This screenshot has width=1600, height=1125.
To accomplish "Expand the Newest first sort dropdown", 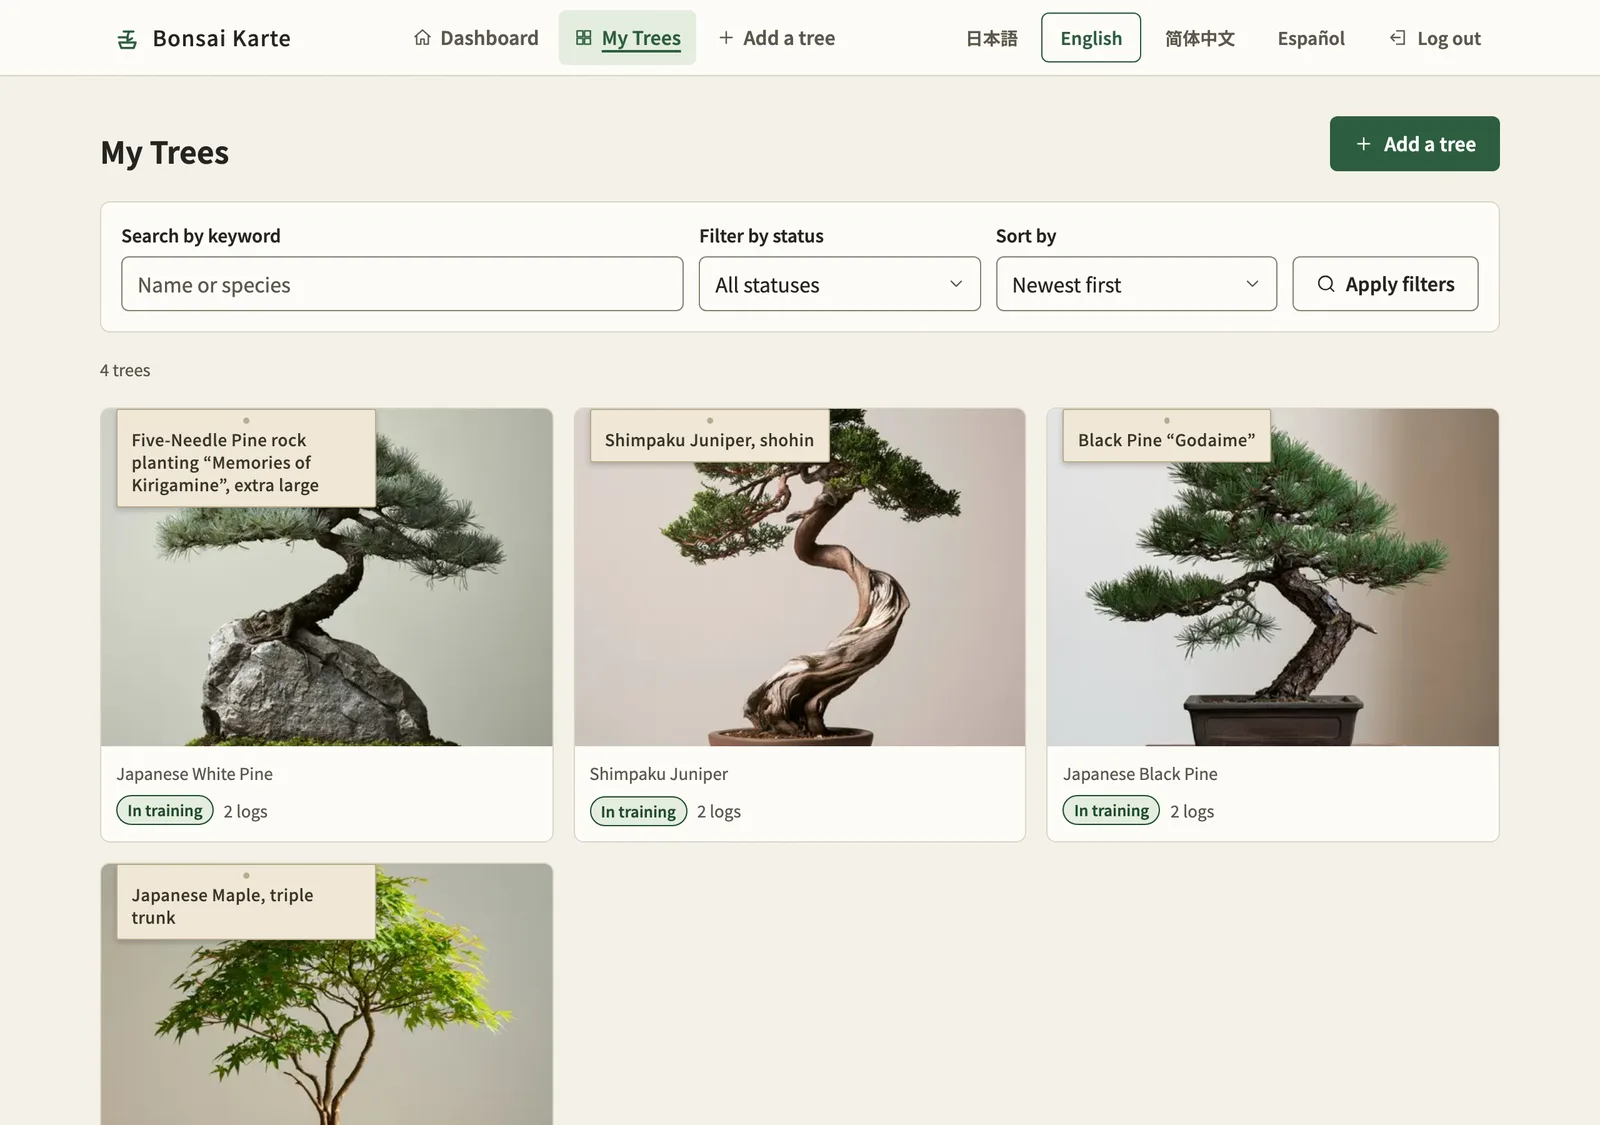I will pos(1136,284).
